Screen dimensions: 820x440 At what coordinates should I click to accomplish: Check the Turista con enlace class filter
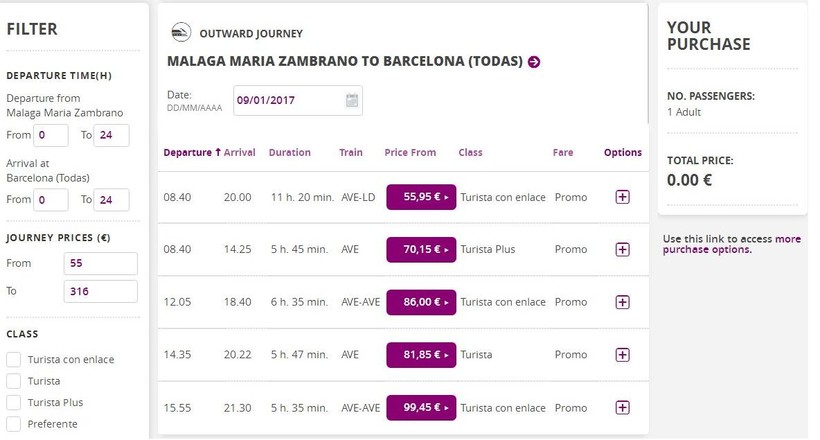(14, 360)
